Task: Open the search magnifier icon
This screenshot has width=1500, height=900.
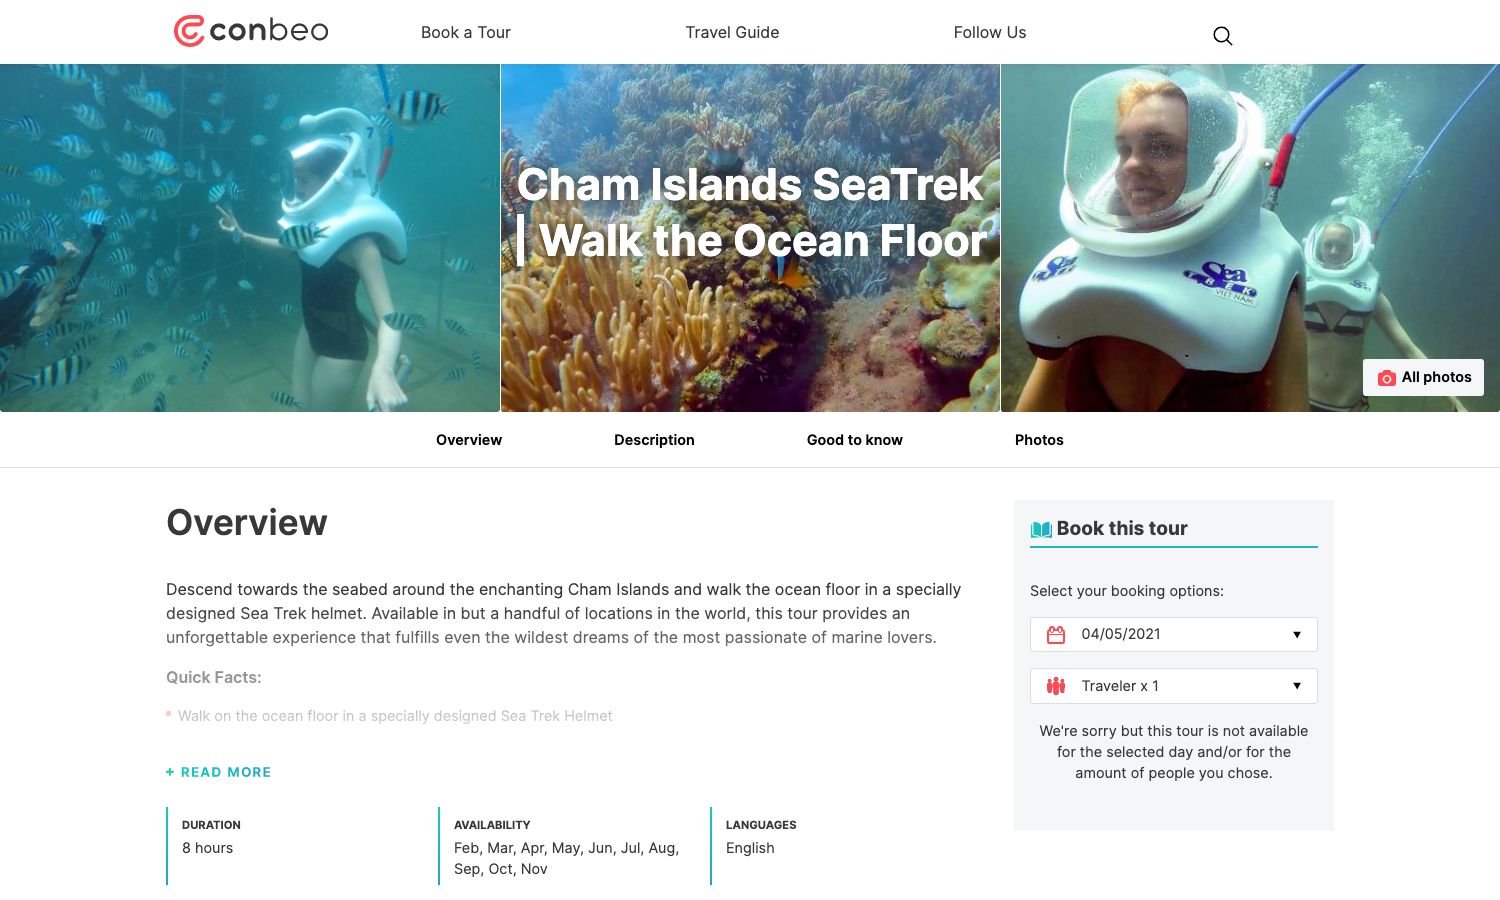Action: coord(1222,36)
